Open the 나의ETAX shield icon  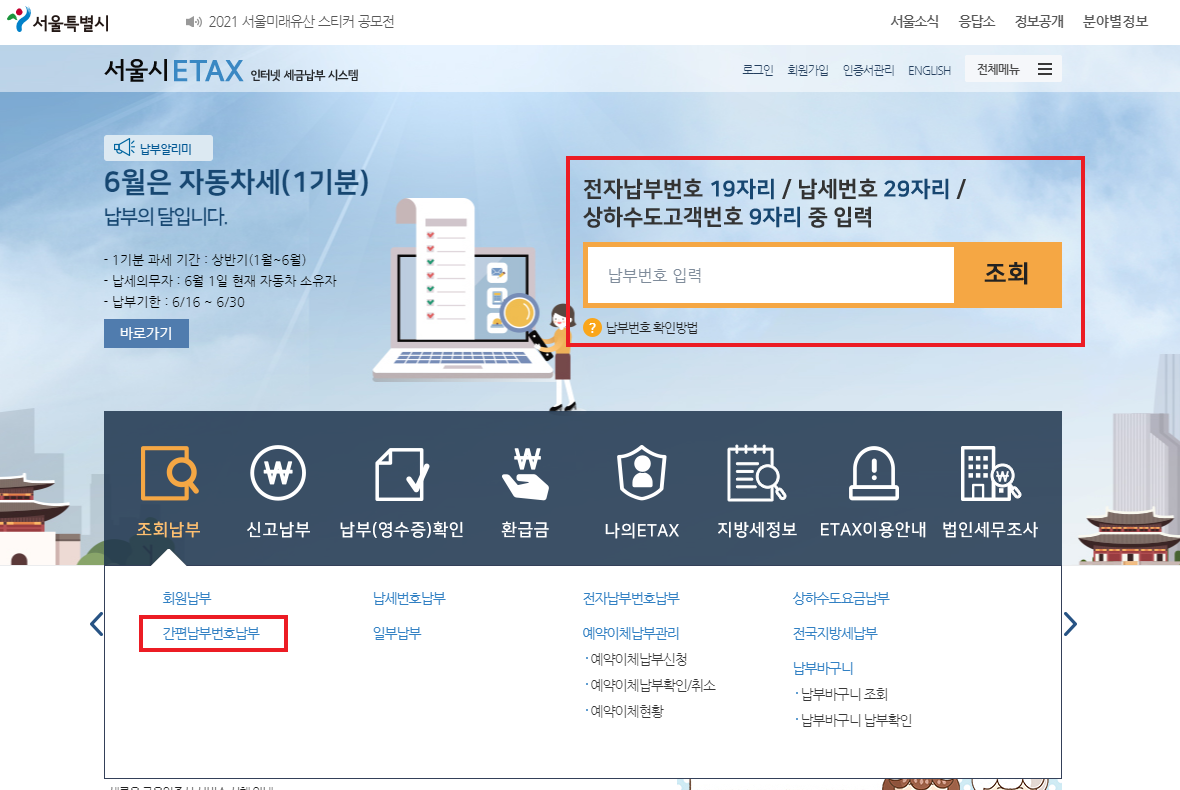(x=642, y=472)
